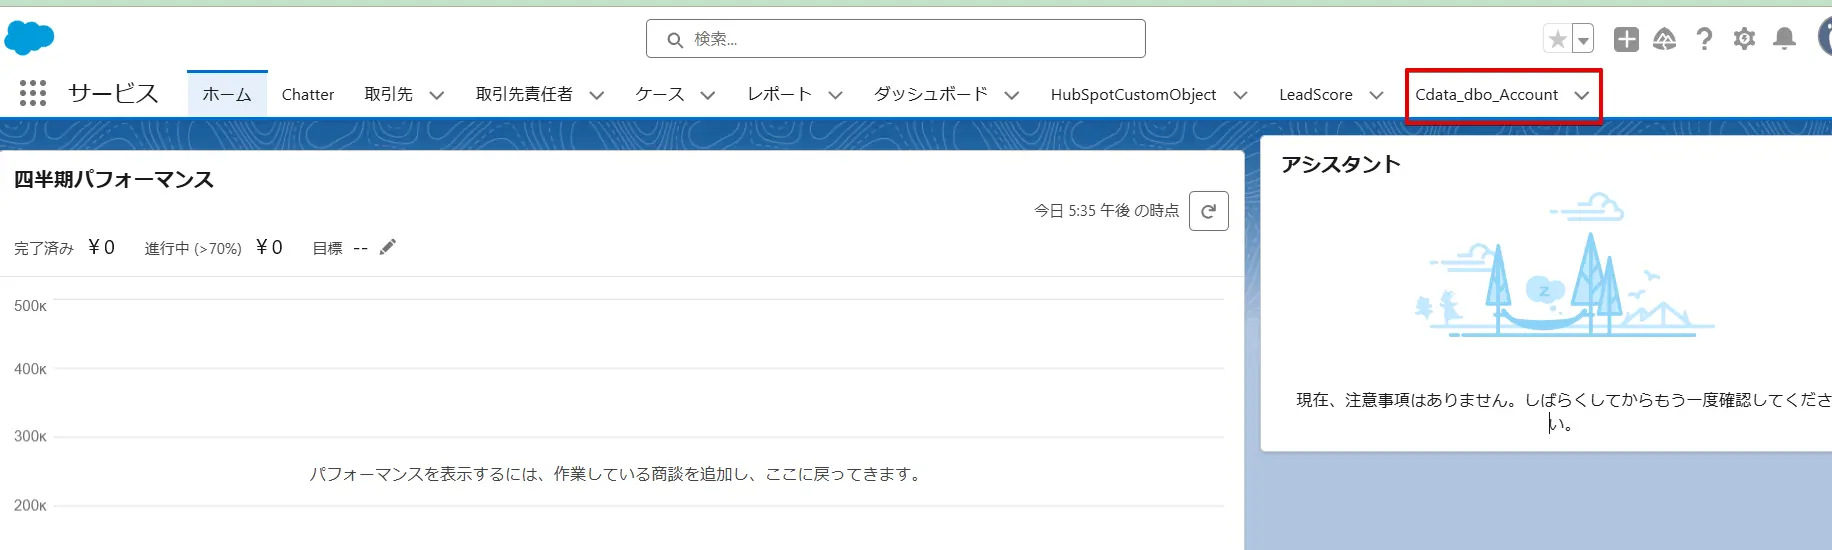Screen dimensions: 1832x550
Task: Click the 500K axis label
Action: pyautogui.click(x=30, y=306)
